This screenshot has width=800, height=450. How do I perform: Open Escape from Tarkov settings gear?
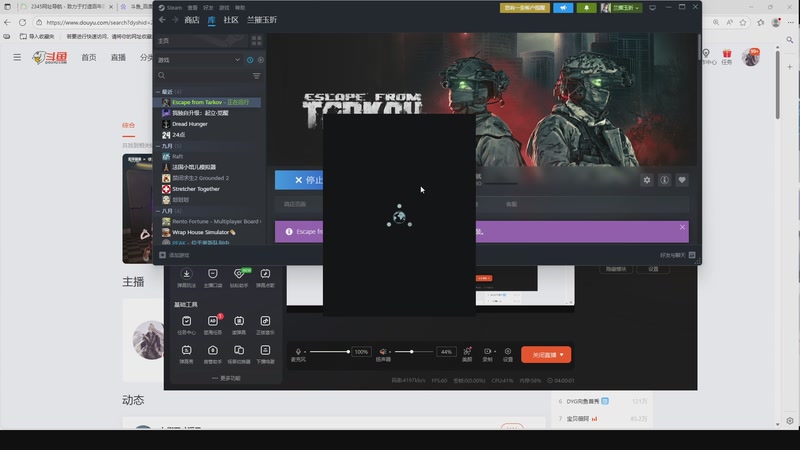point(647,180)
